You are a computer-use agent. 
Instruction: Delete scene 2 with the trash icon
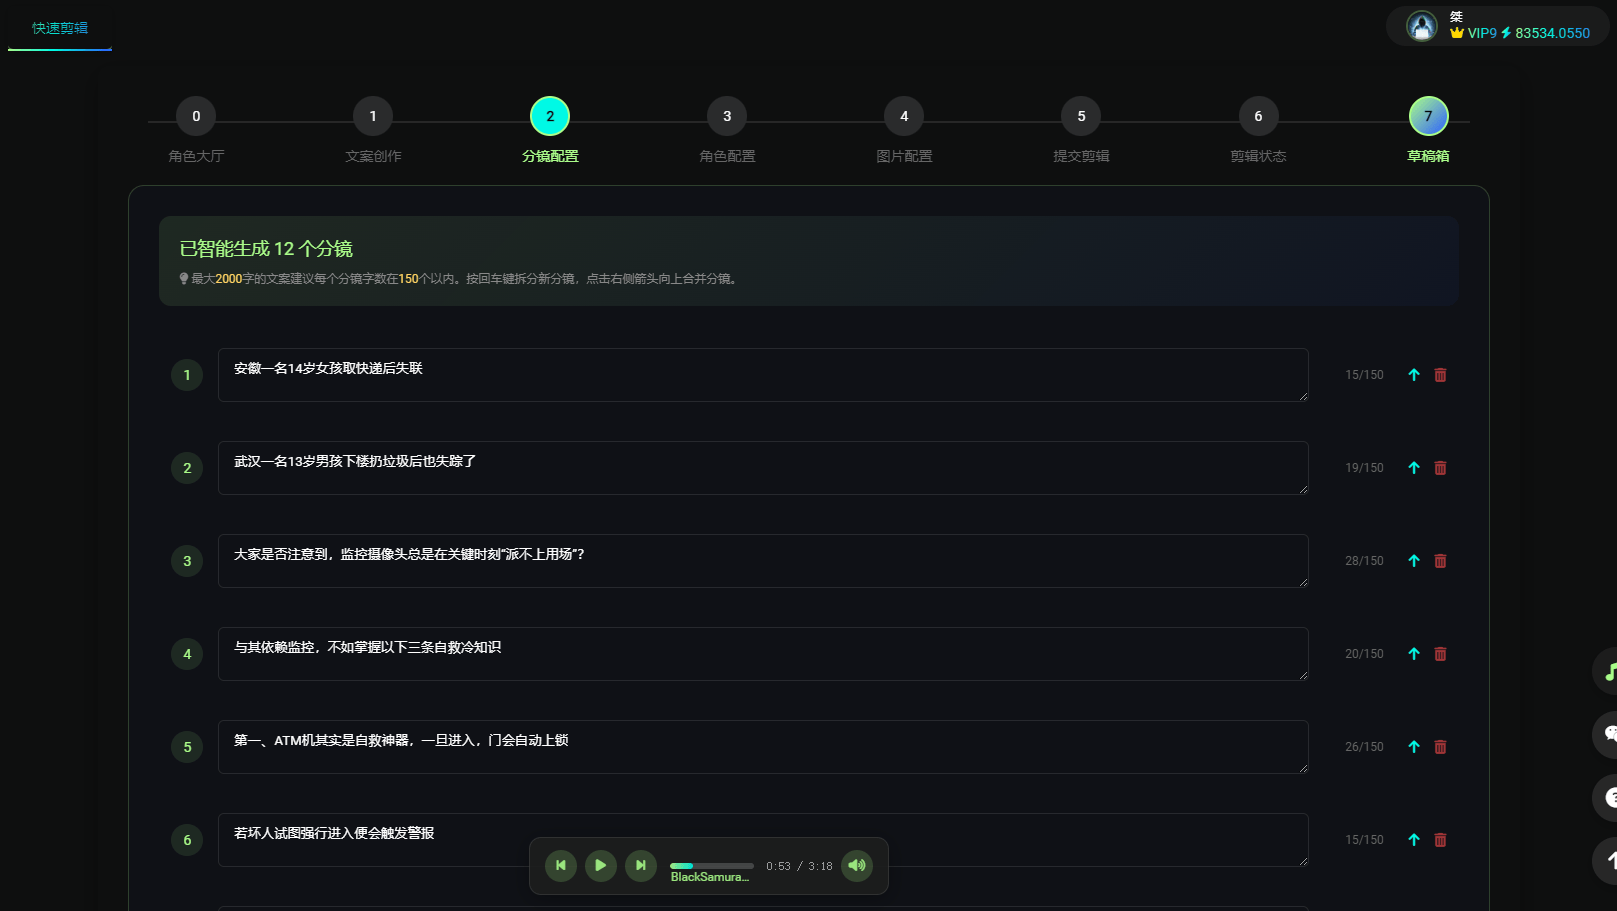click(1440, 468)
